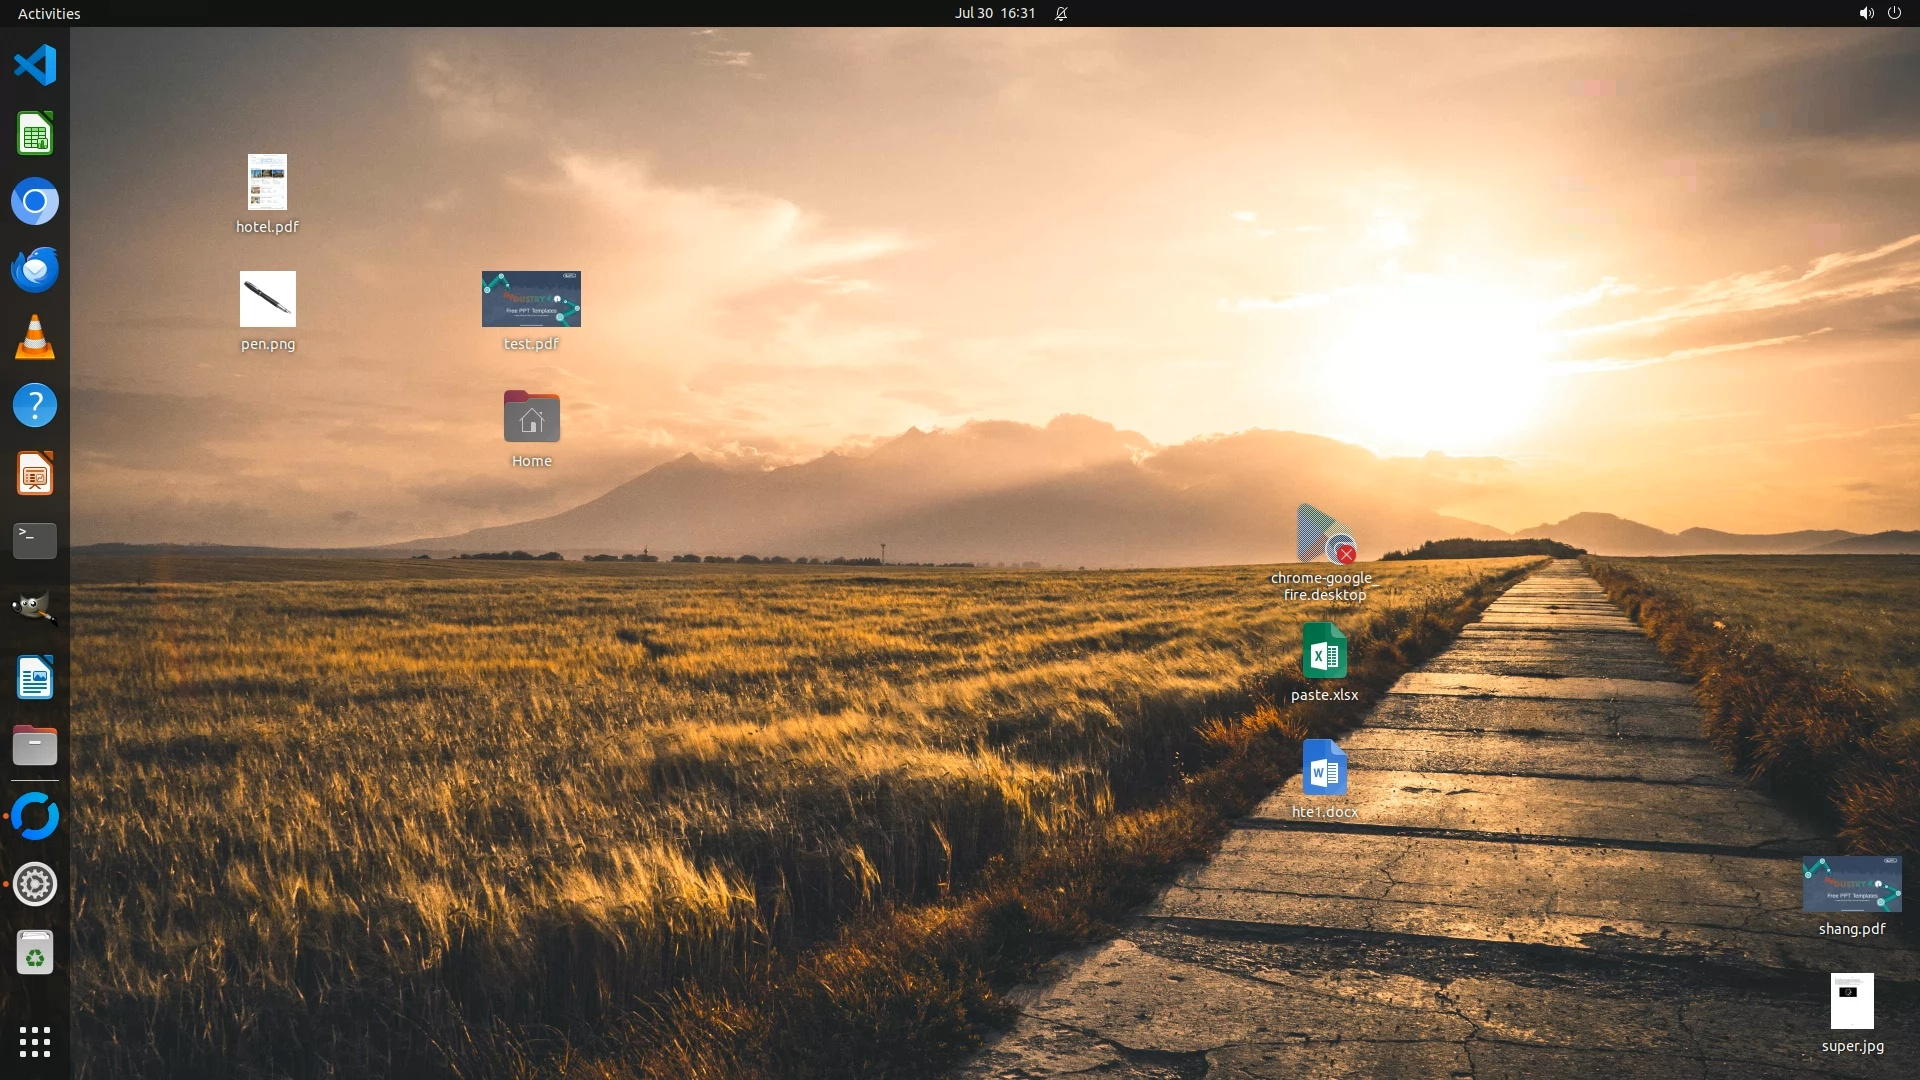Open the Terminal from dock
The height and width of the screenshot is (1080, 1920).
click(35, 541)
